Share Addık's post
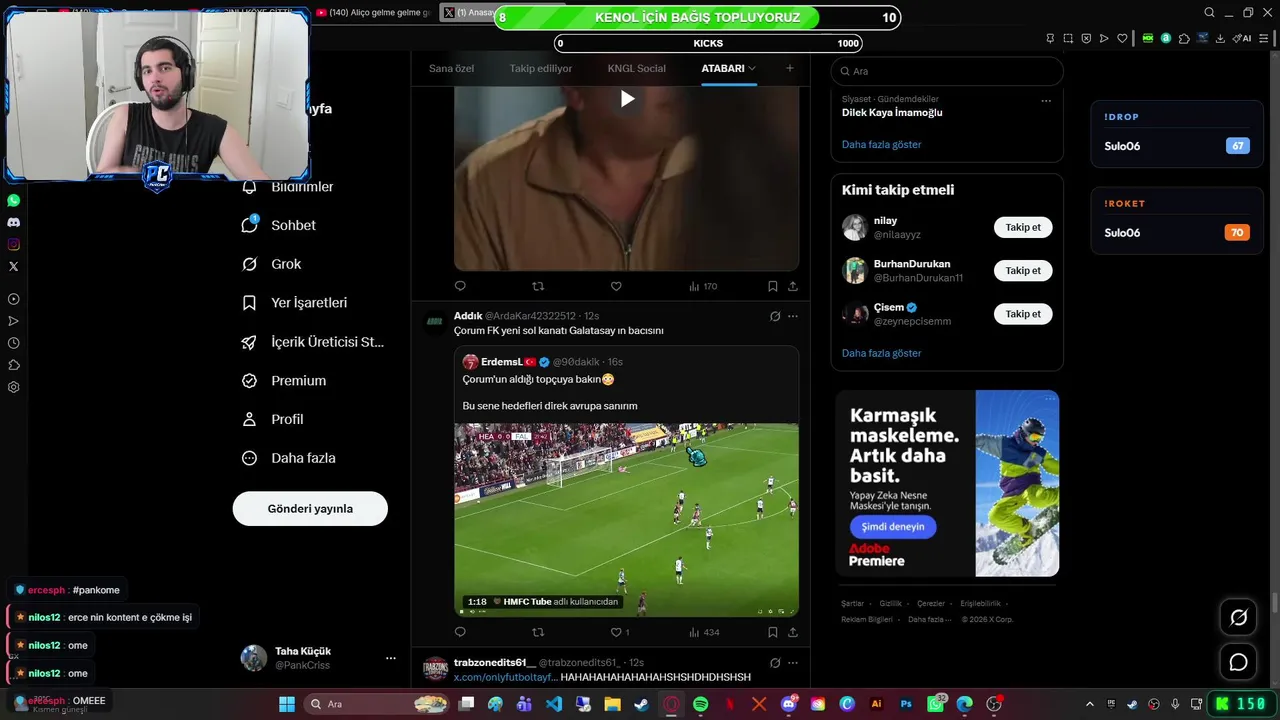This screenshot has width=1280, height=720. point(793,632)
